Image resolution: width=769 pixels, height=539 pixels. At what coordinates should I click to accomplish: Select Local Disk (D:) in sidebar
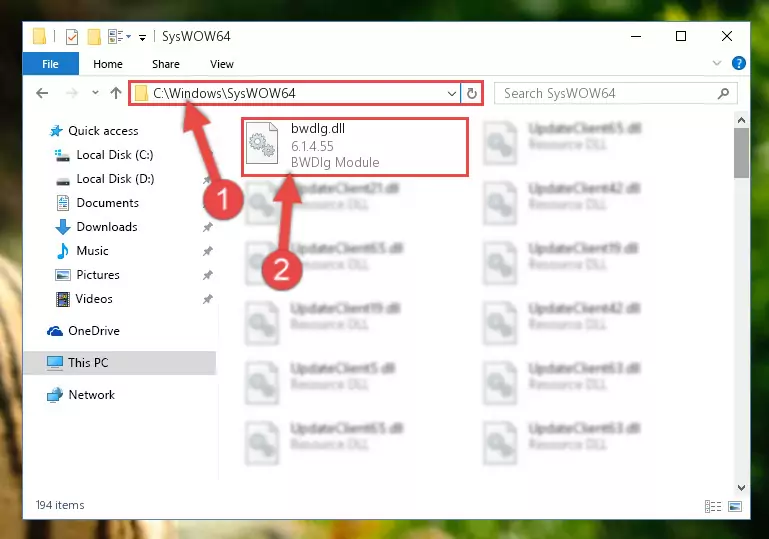[x=115, y=179]
